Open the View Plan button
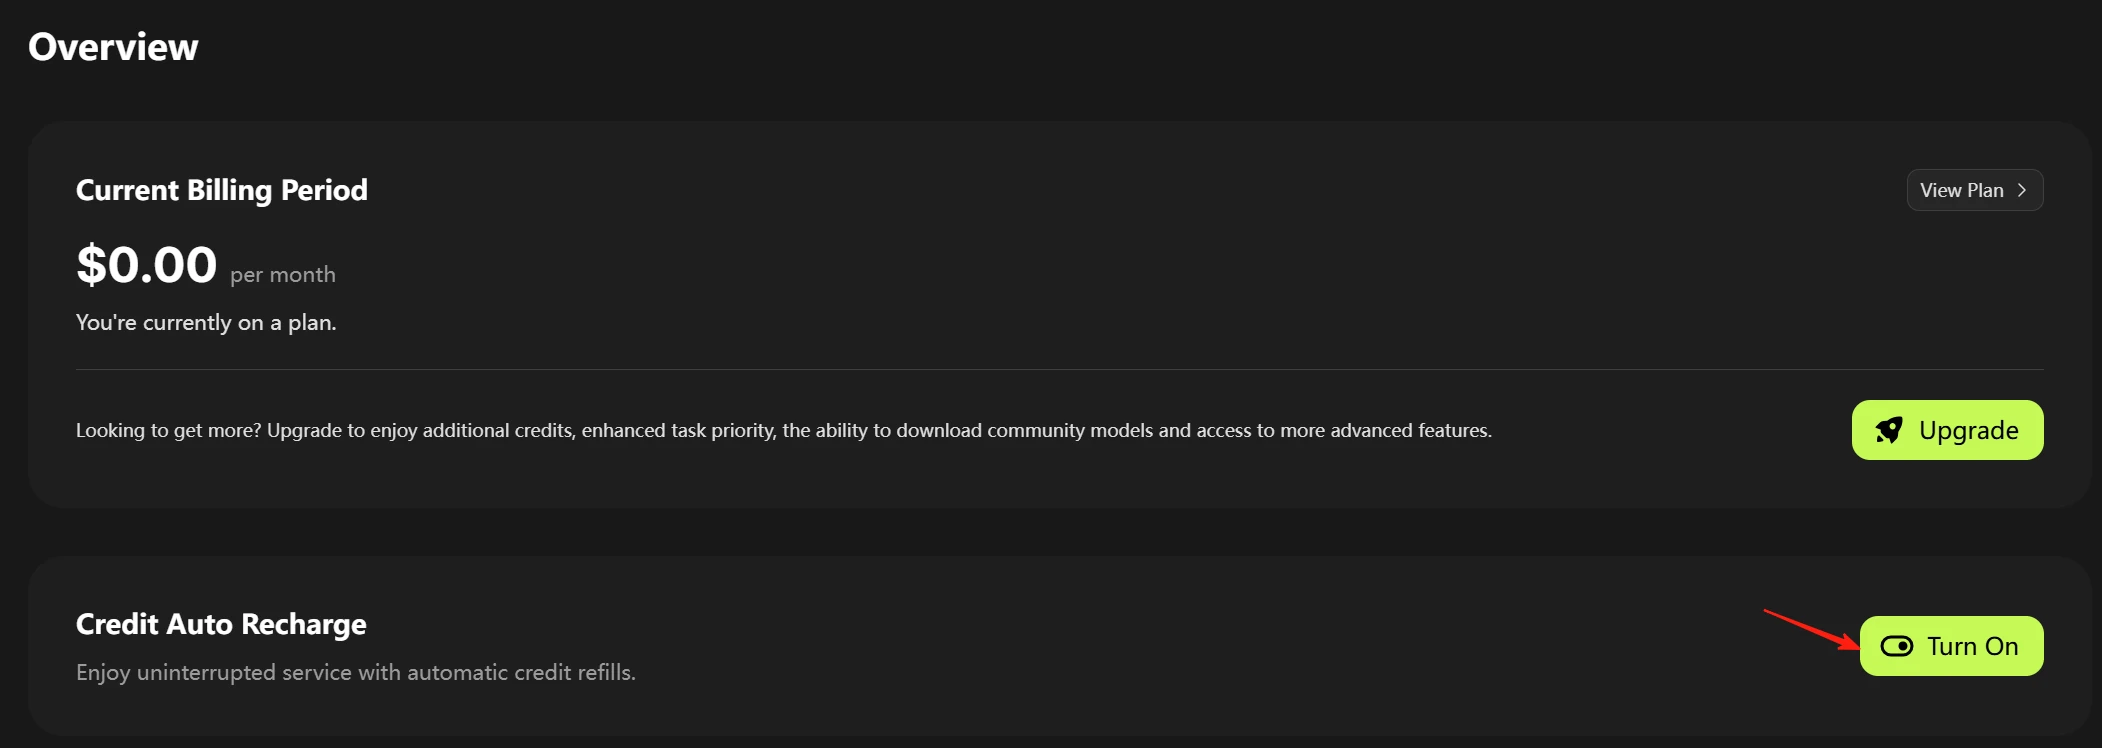Image resolution: width=2102 pixels, height=748 pixels. 1975,190
